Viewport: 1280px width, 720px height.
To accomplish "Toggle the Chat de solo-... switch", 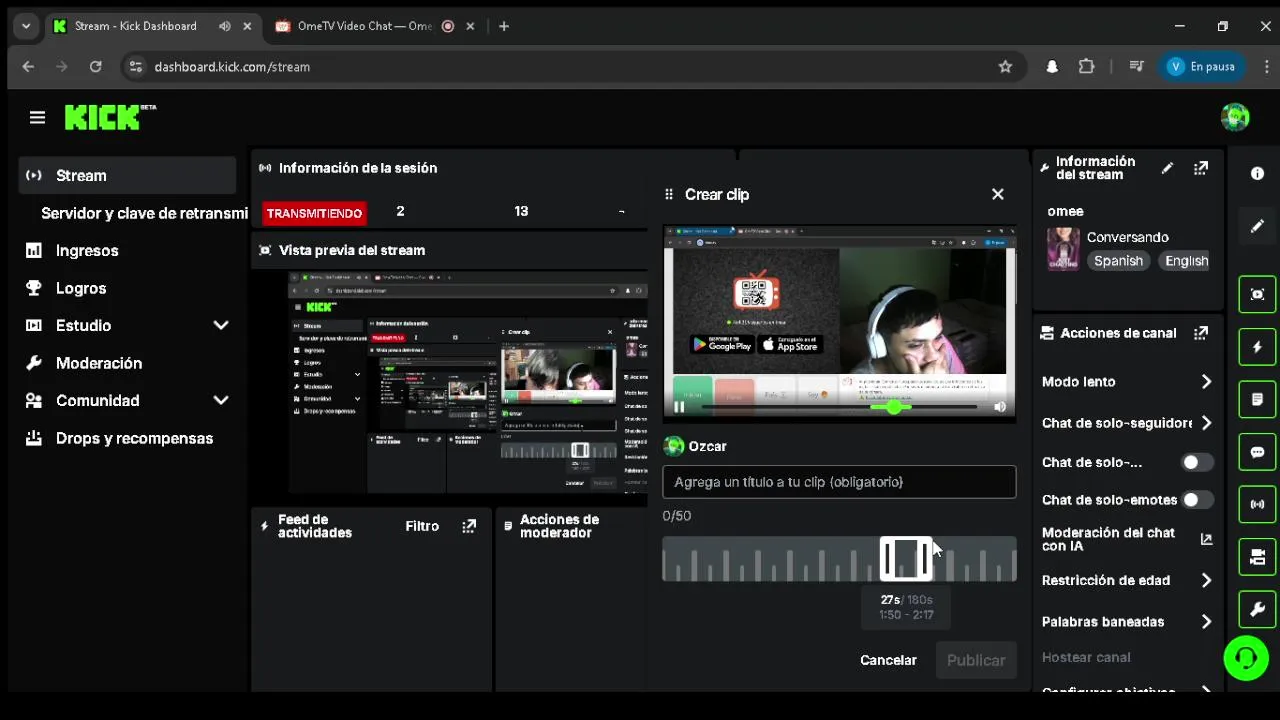I will coord(1197,462).
